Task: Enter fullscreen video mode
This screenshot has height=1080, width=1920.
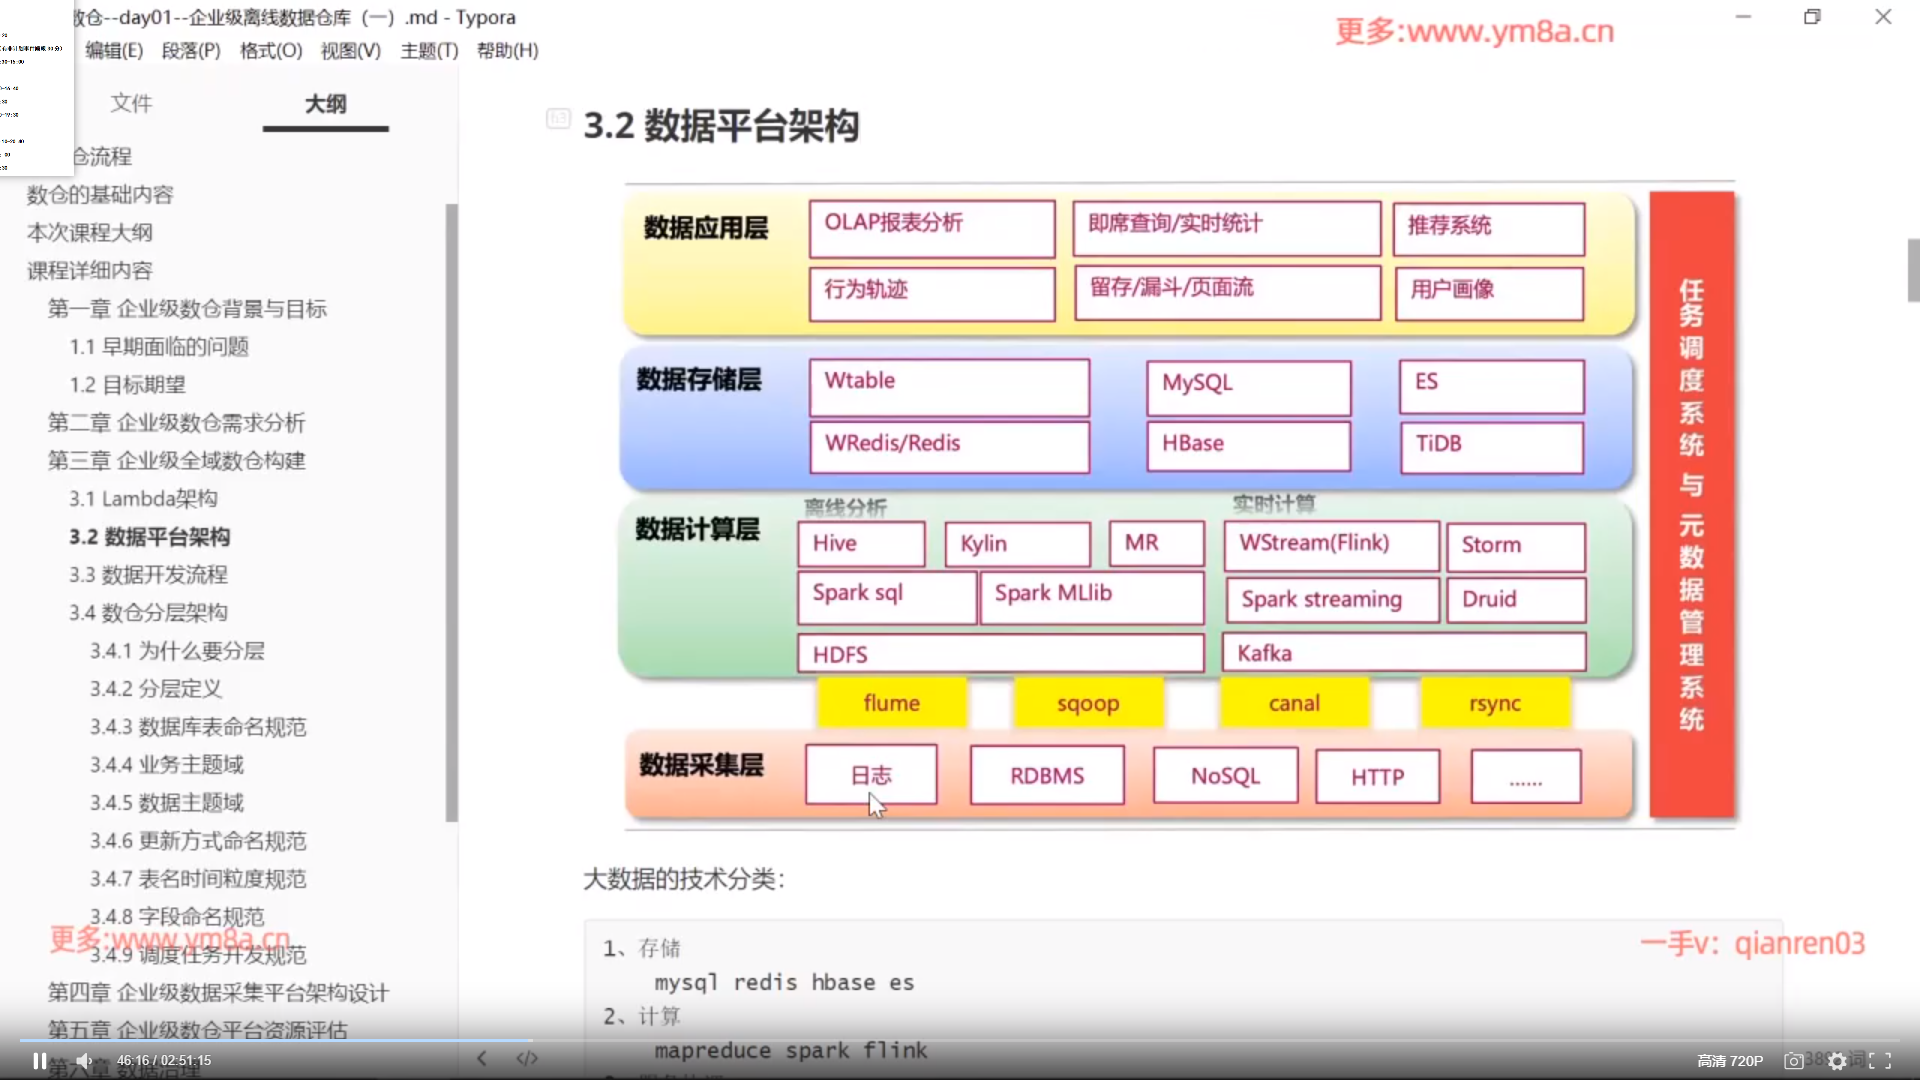Action: point(1880,1061)
